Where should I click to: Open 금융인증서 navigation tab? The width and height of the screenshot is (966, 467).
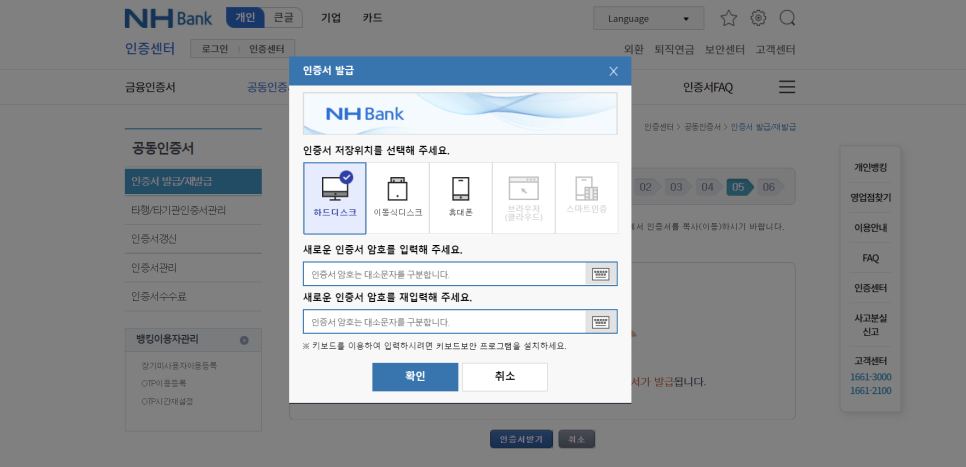(150, 87)
